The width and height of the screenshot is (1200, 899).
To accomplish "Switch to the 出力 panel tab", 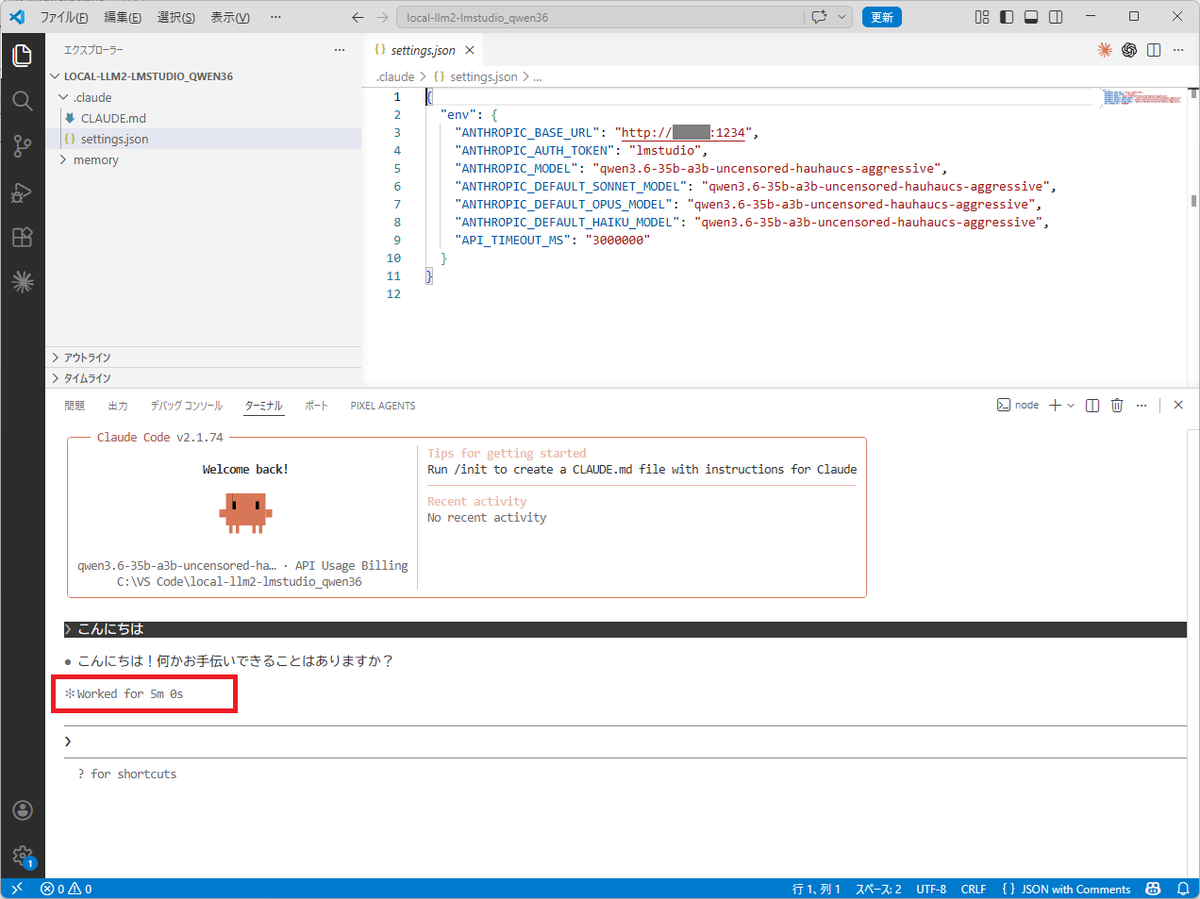I will tap(117, 405).
